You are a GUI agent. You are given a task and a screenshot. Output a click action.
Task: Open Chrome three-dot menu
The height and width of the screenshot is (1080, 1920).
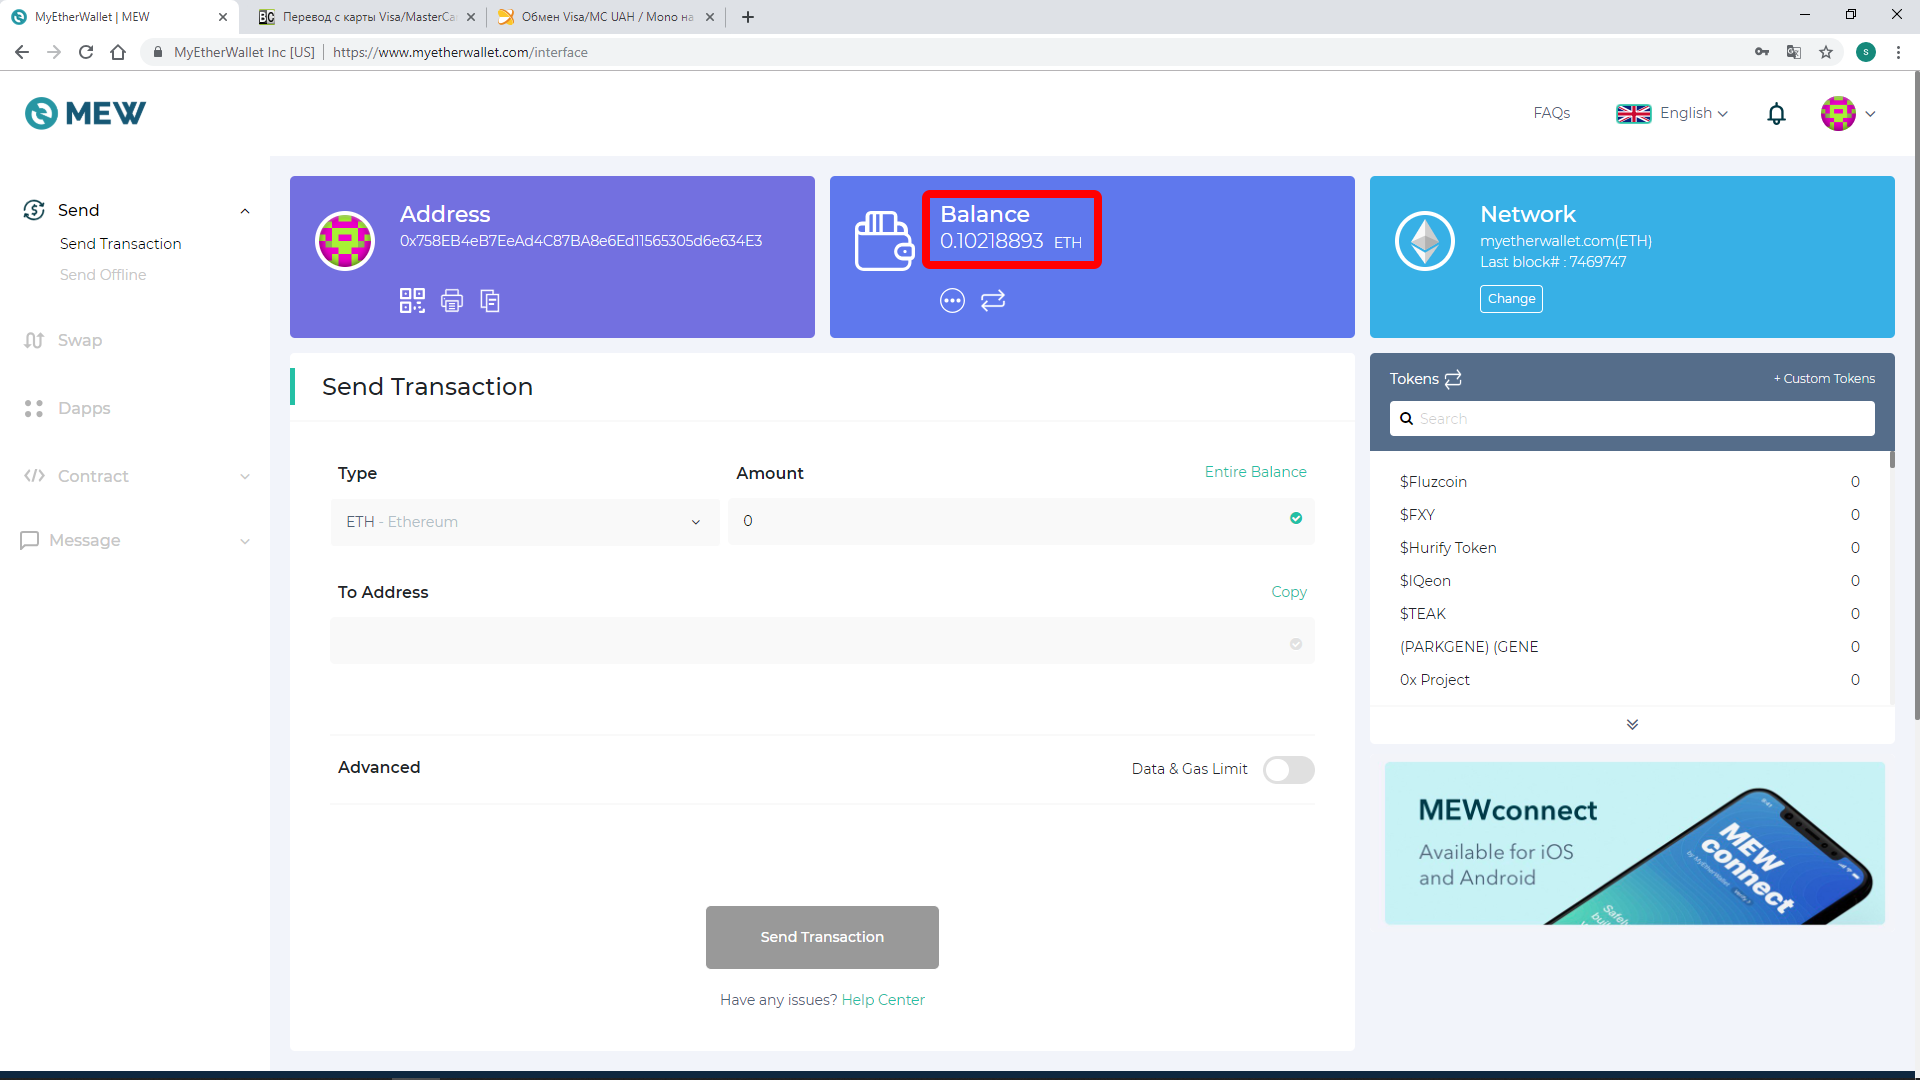(1898, 52)
